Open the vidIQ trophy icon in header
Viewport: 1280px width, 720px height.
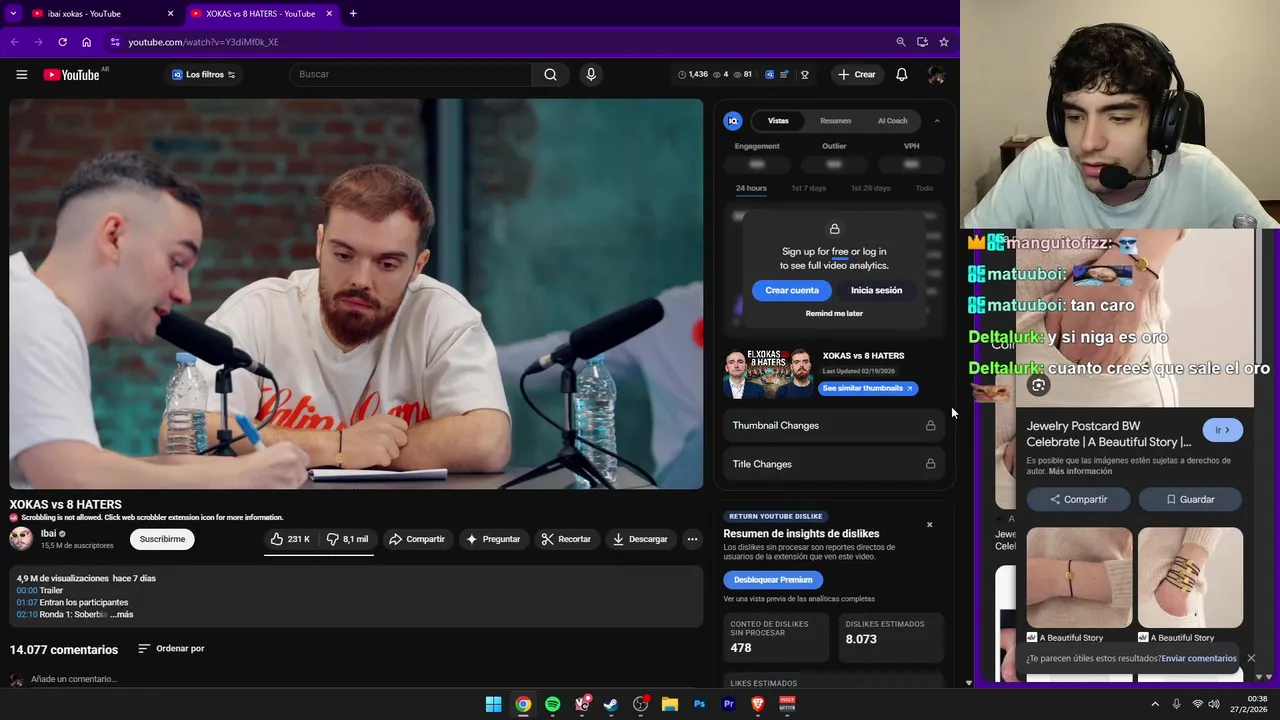[804, 74]
